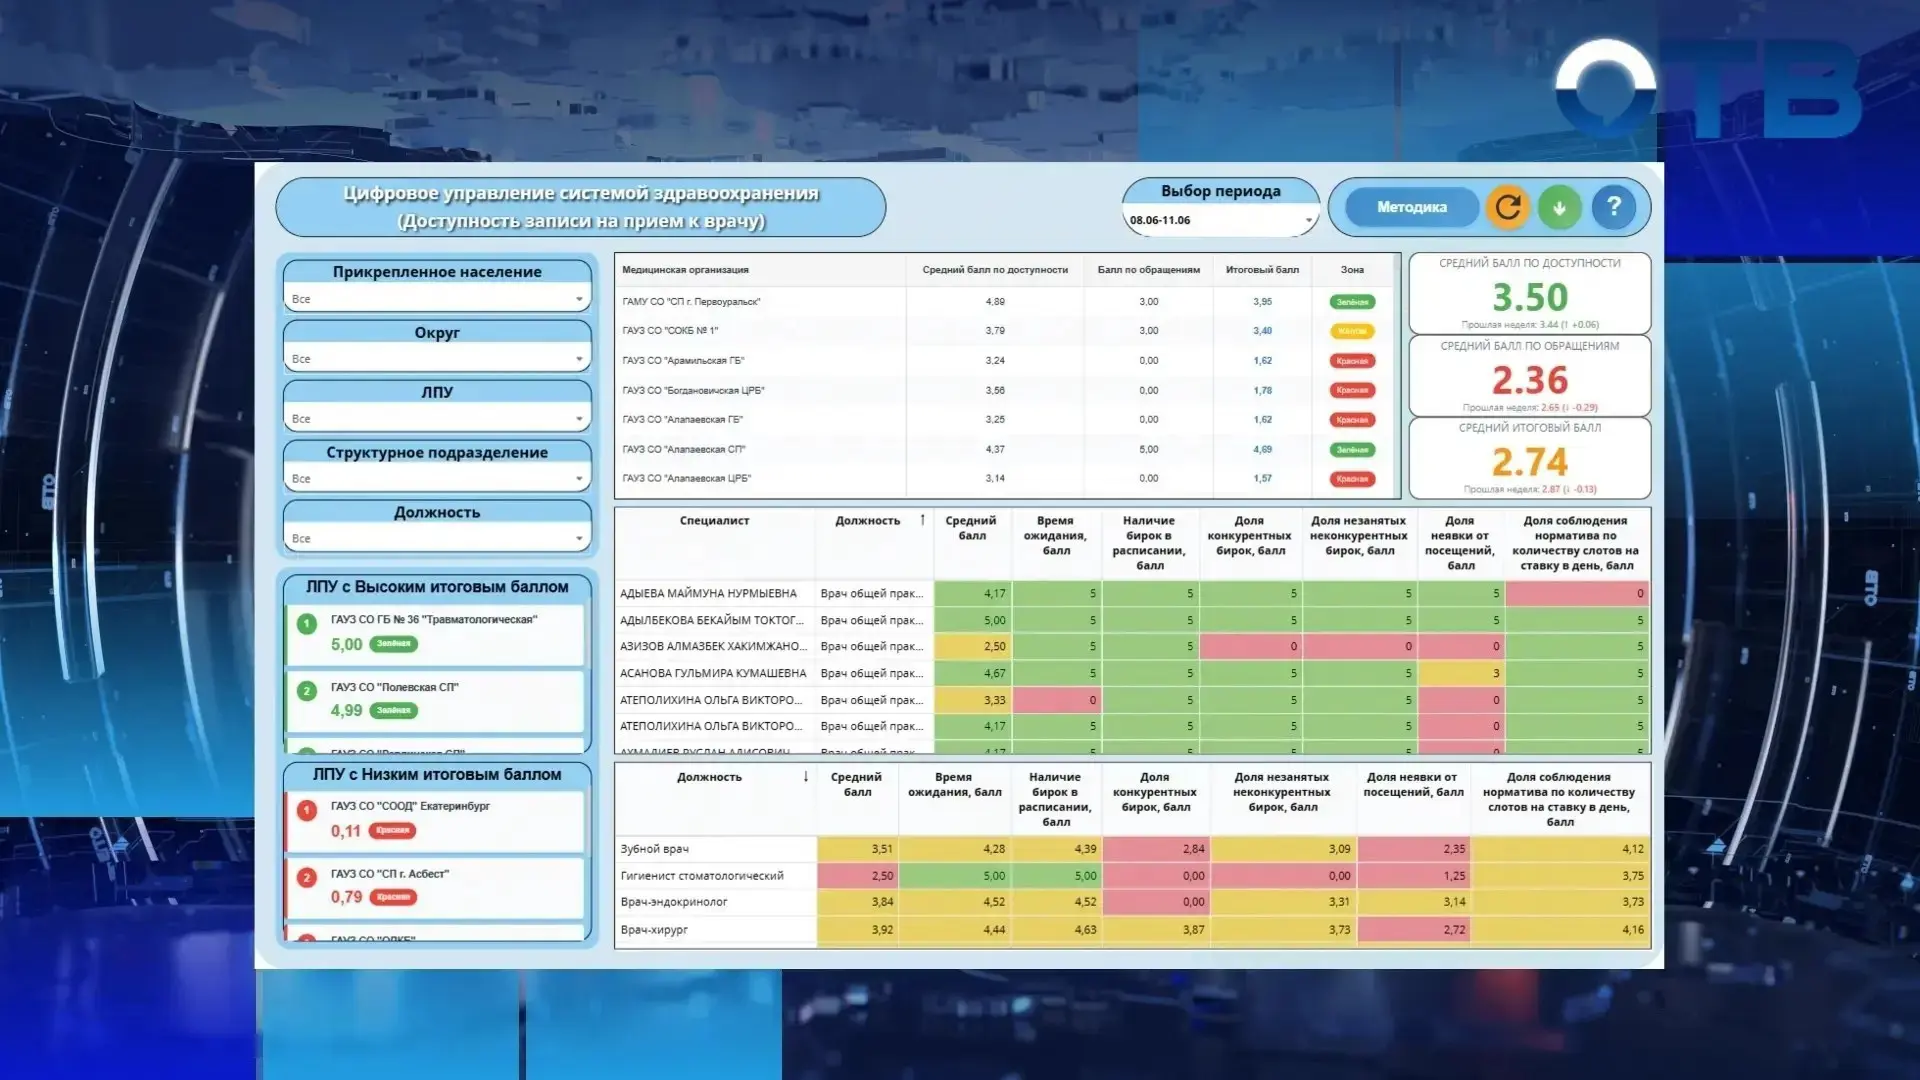Click the yellow zone badge for СОКБ № 1
This screenshot has width=1920, height=1080.
(1352, 331)
